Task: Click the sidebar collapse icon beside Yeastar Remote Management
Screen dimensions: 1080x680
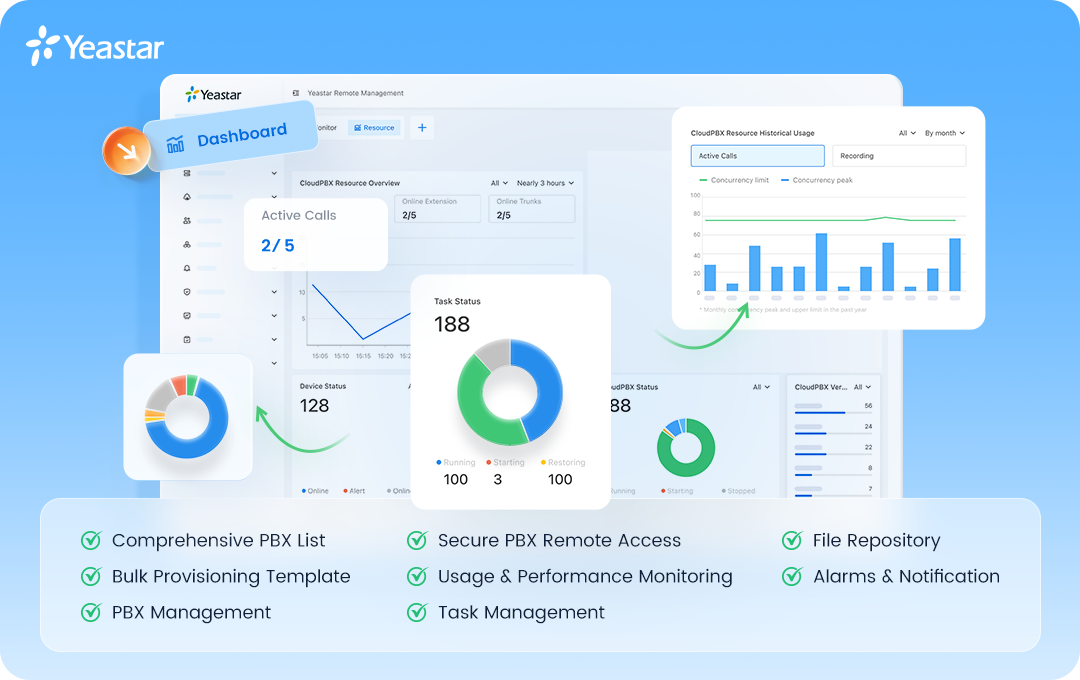Action: [295, 93]
